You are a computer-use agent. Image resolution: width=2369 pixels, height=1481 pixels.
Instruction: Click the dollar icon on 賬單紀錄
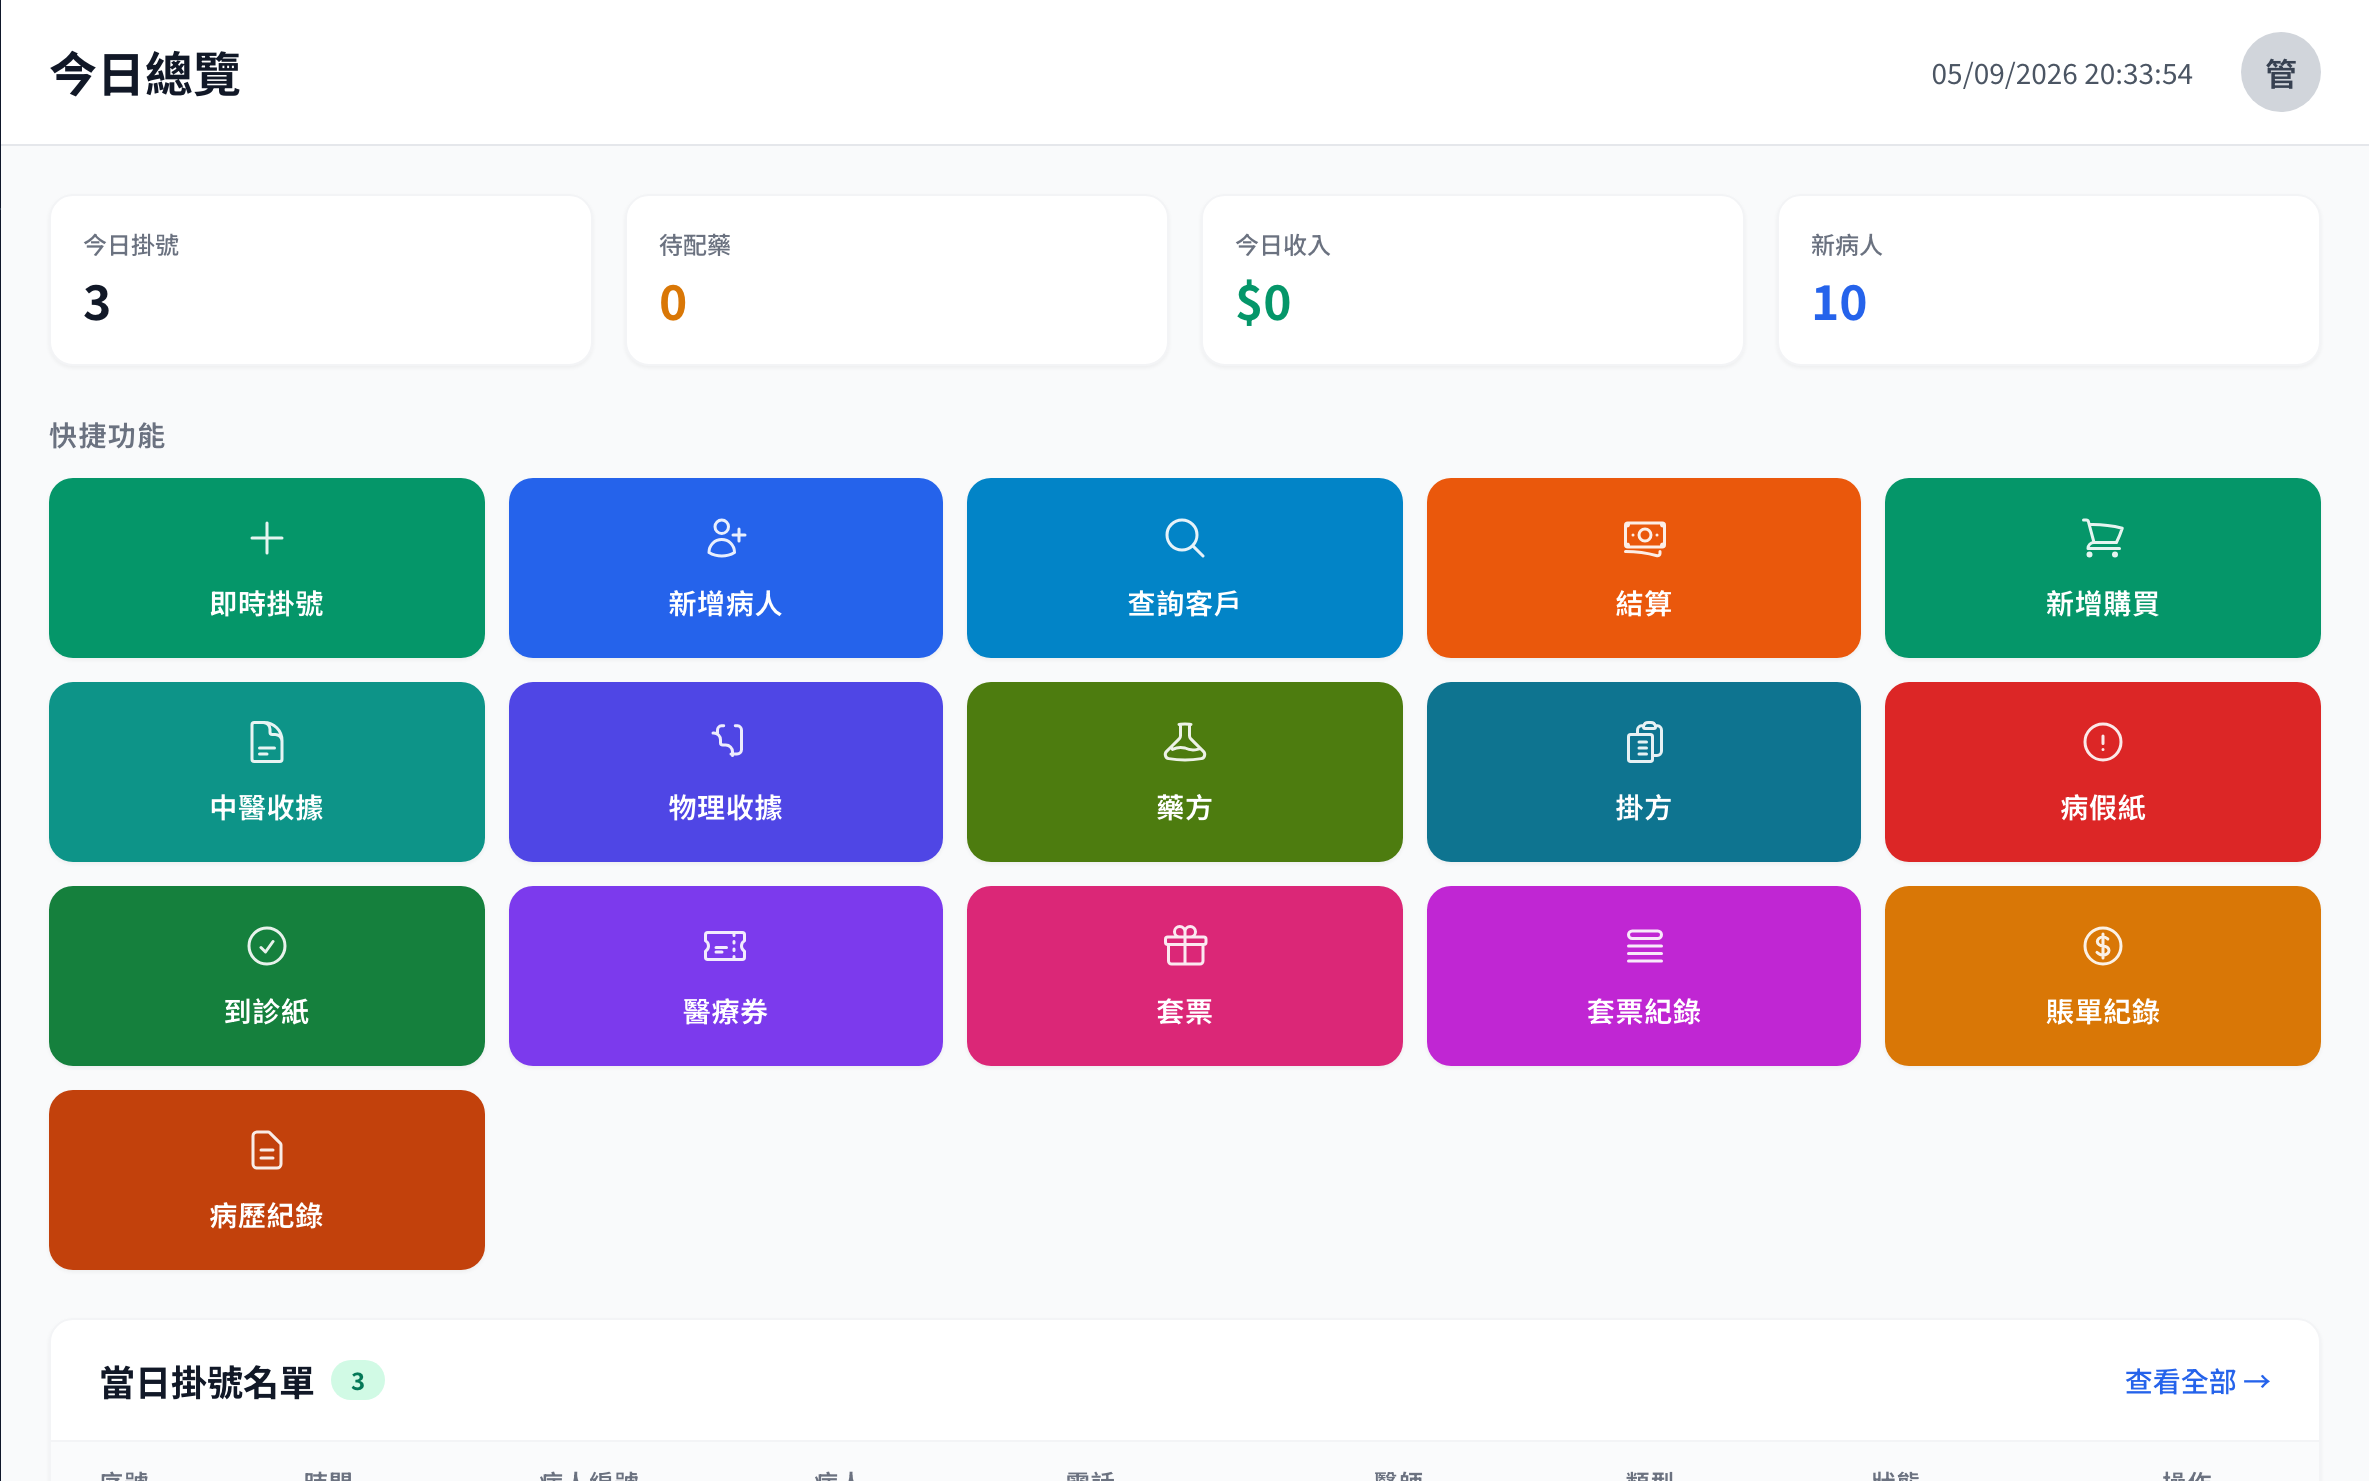[x=2102, y=946]
